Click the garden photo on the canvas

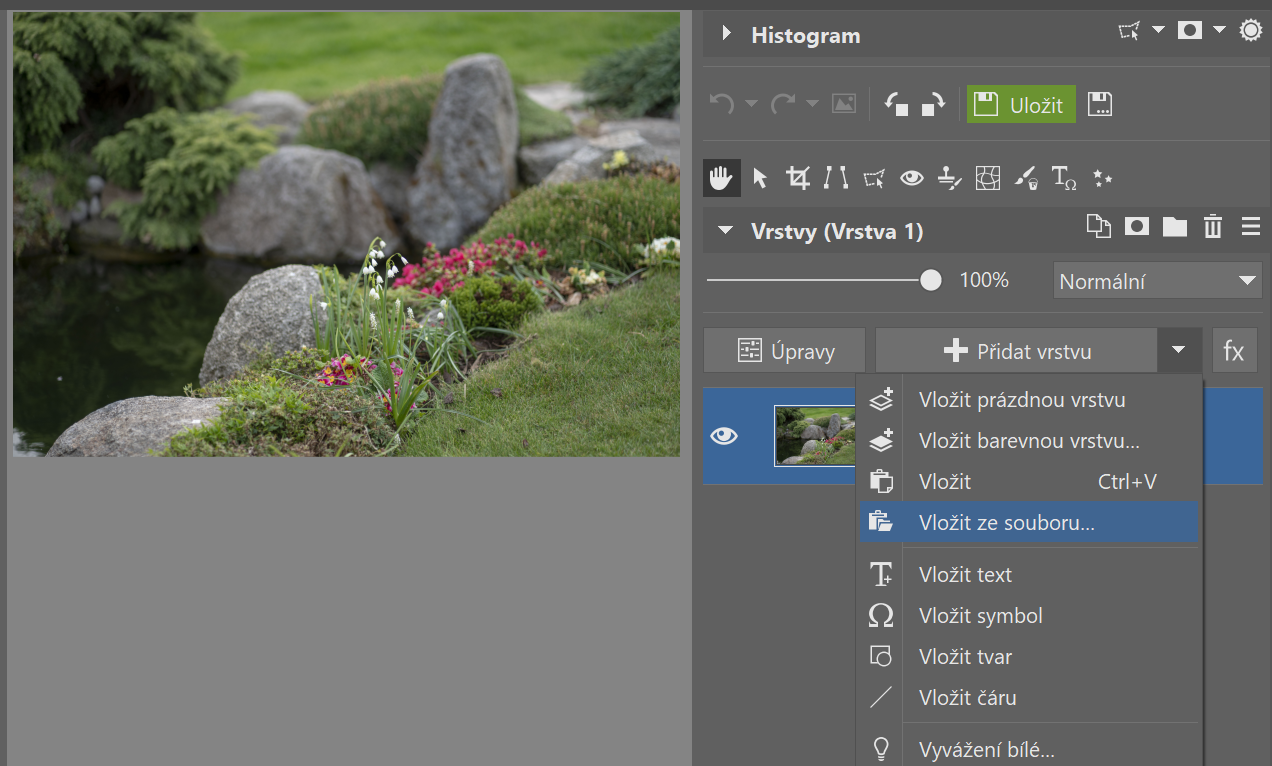coord(346,234)
